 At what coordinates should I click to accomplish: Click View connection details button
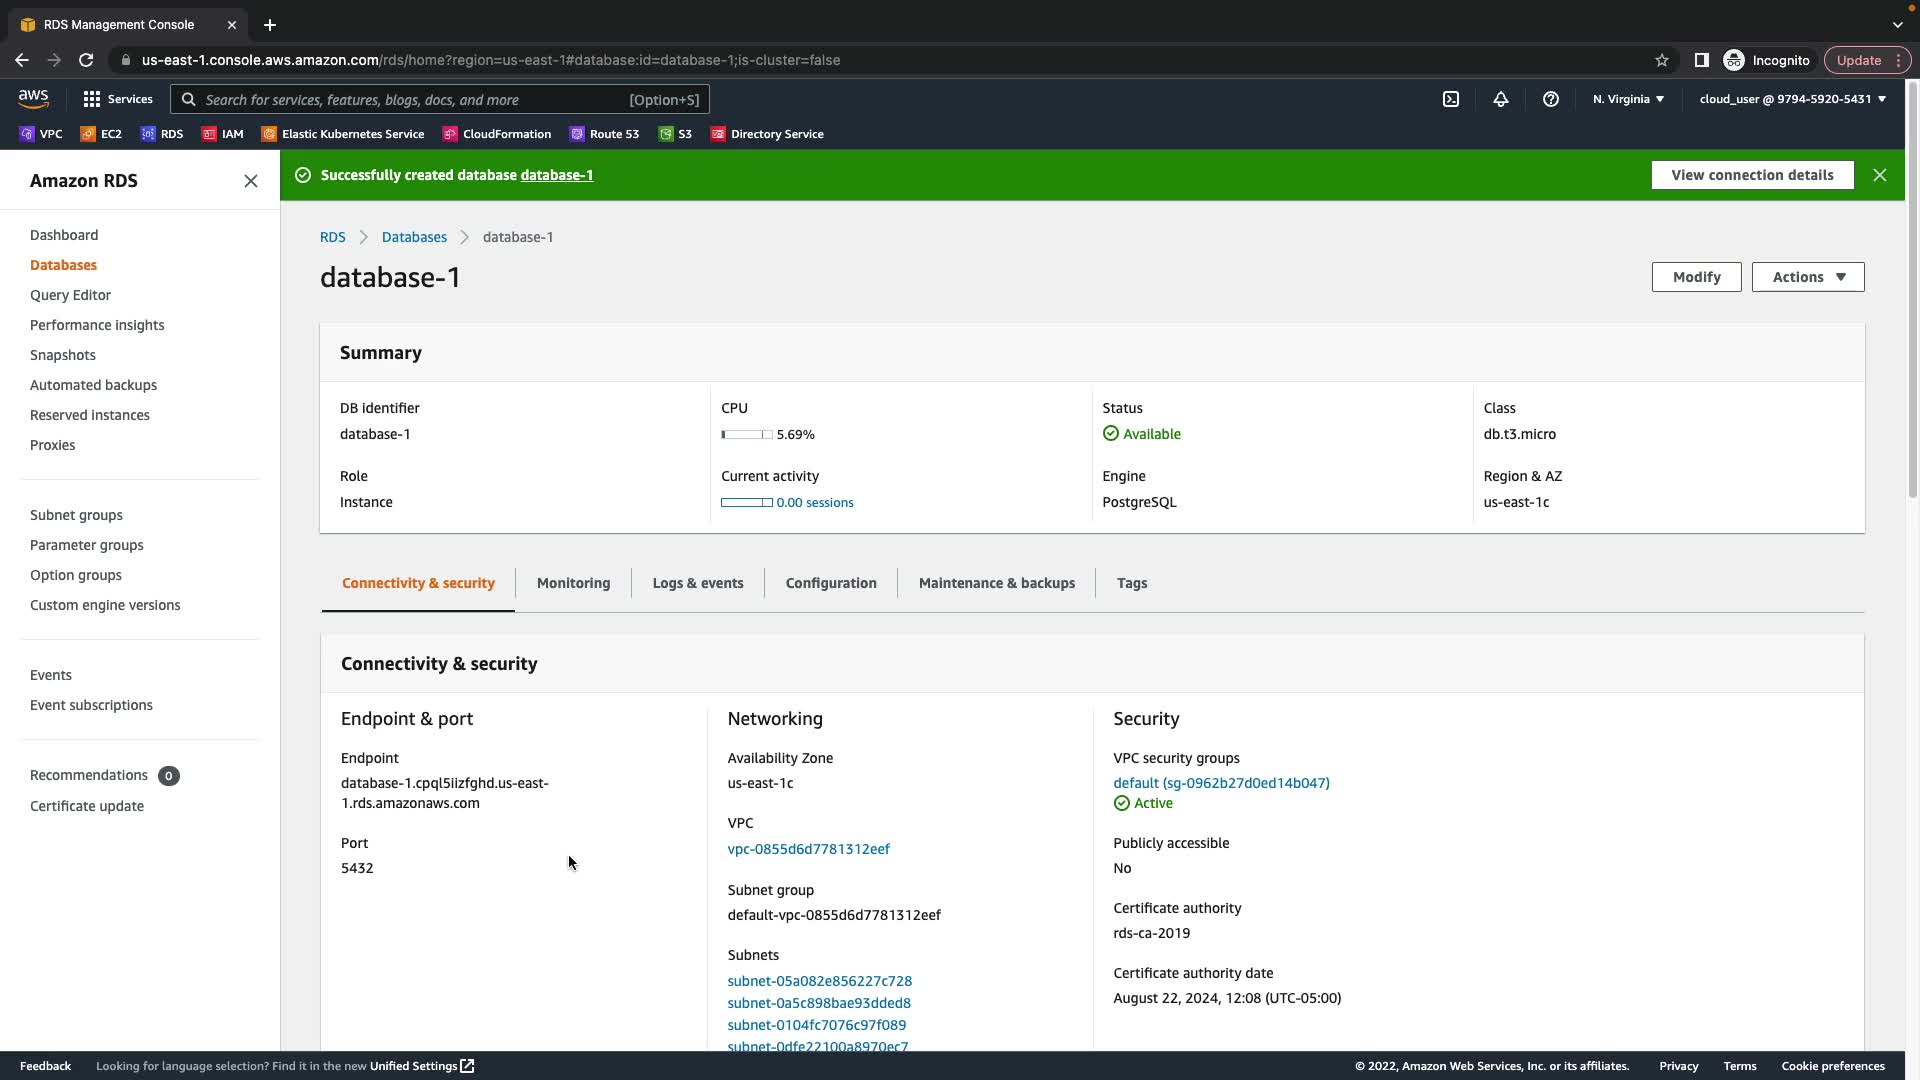(x=1752, y=175)
